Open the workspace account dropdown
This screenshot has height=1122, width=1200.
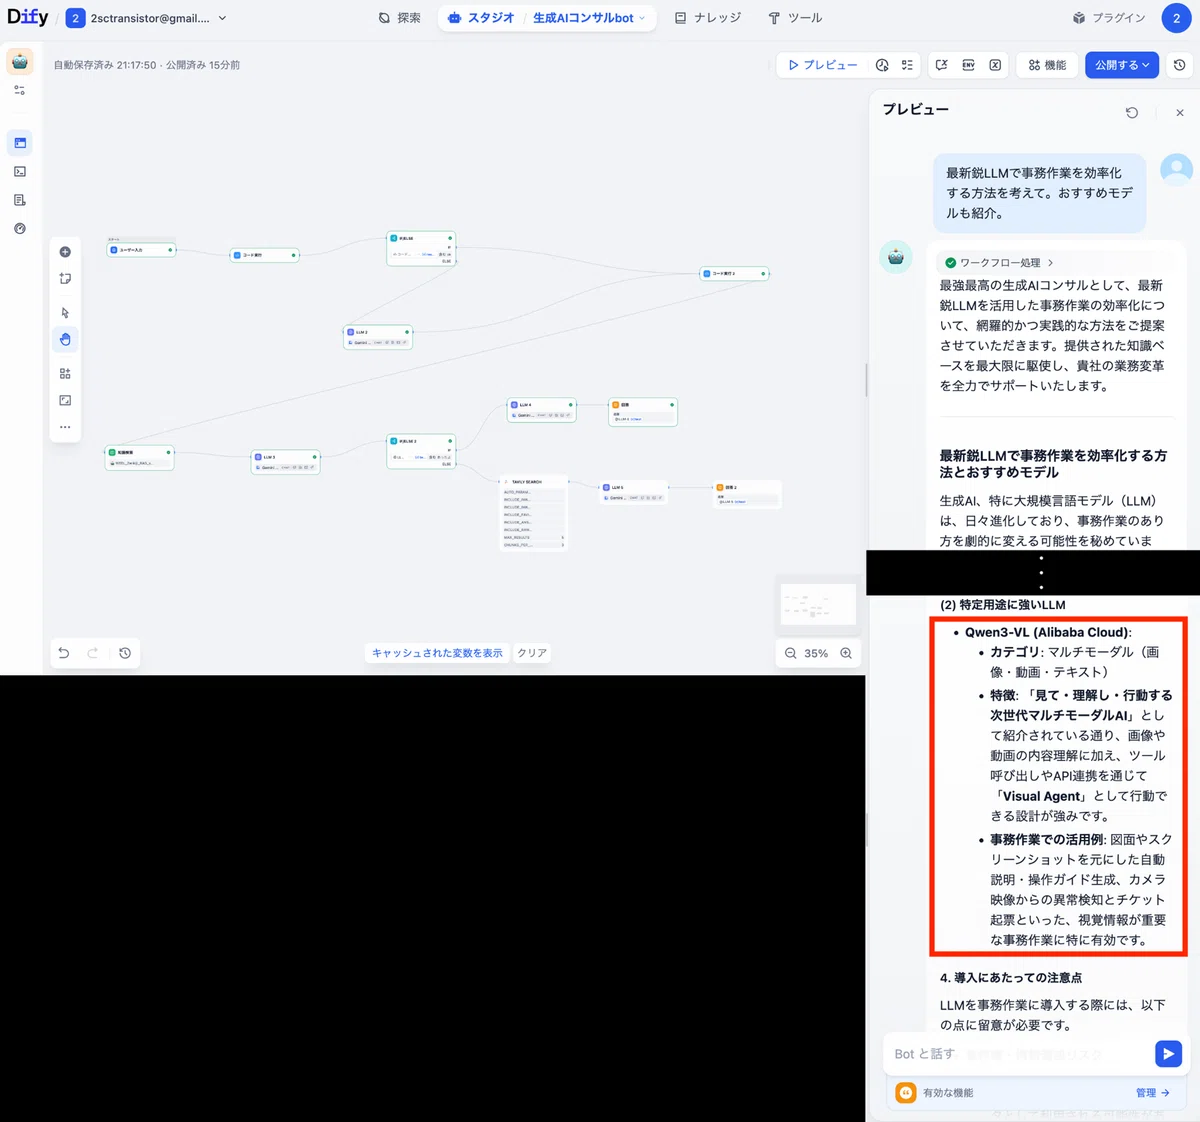[x=146, y=18]
